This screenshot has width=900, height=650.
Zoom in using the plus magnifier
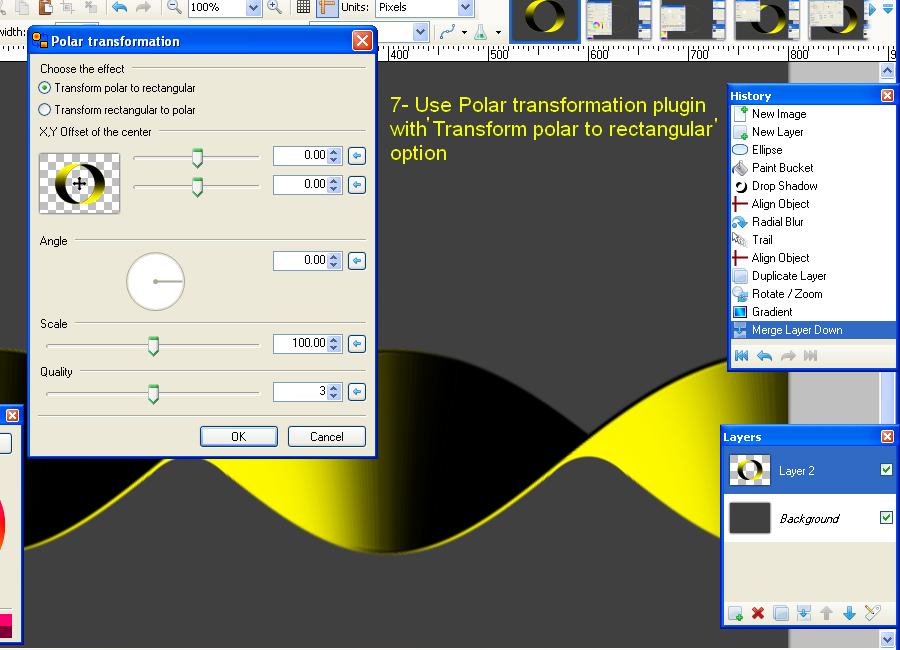(274, 7)
